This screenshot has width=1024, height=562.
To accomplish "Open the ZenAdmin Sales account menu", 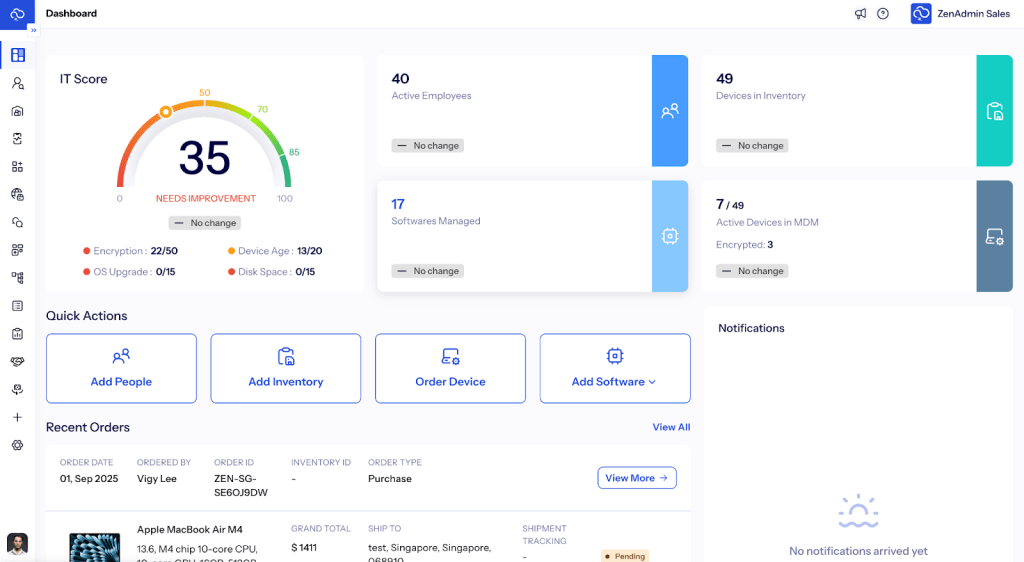I will [x=960, y=14].
